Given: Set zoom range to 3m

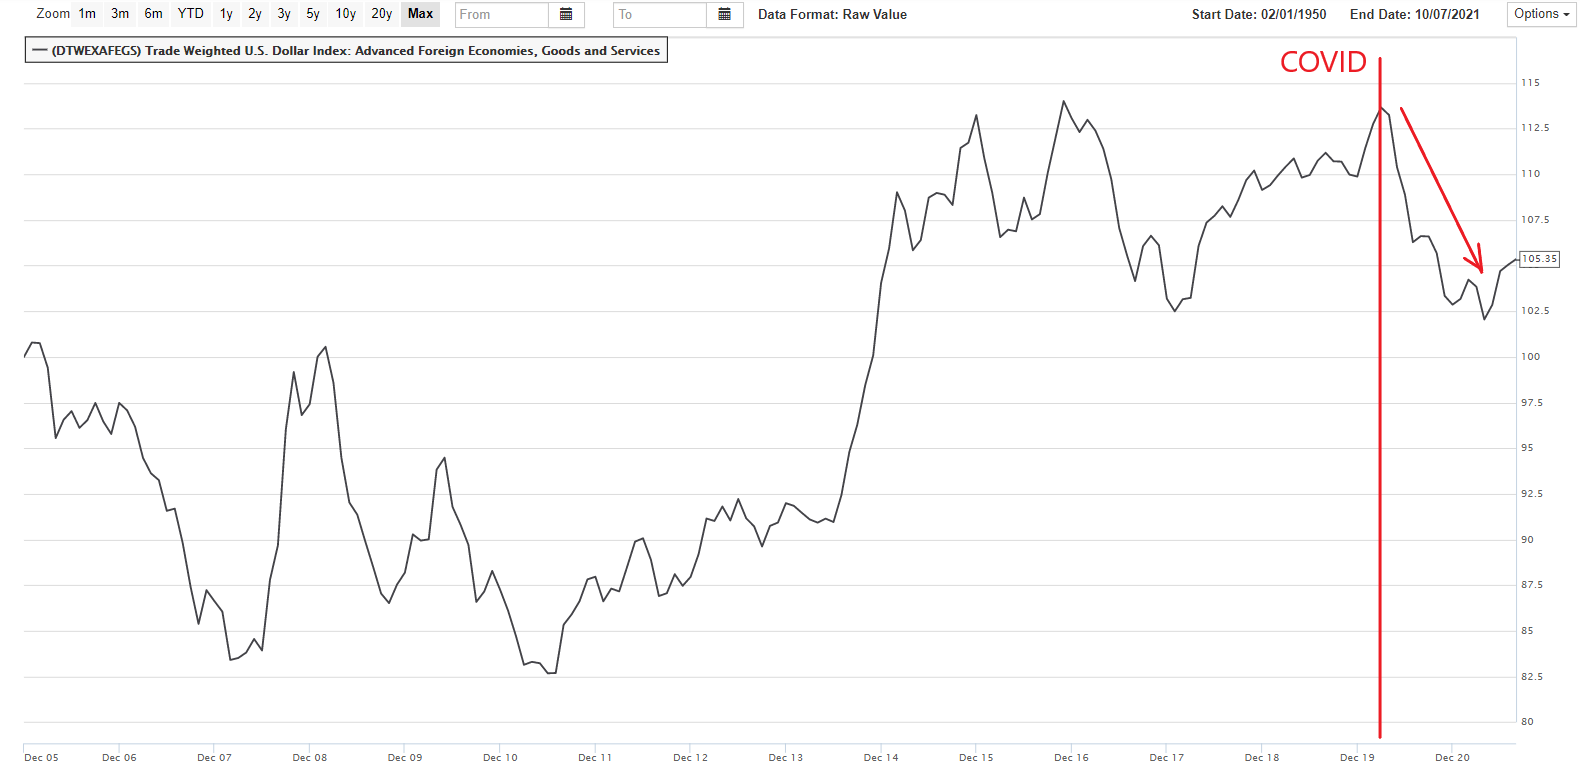Looking at the screenshot, I should (120, 14).
